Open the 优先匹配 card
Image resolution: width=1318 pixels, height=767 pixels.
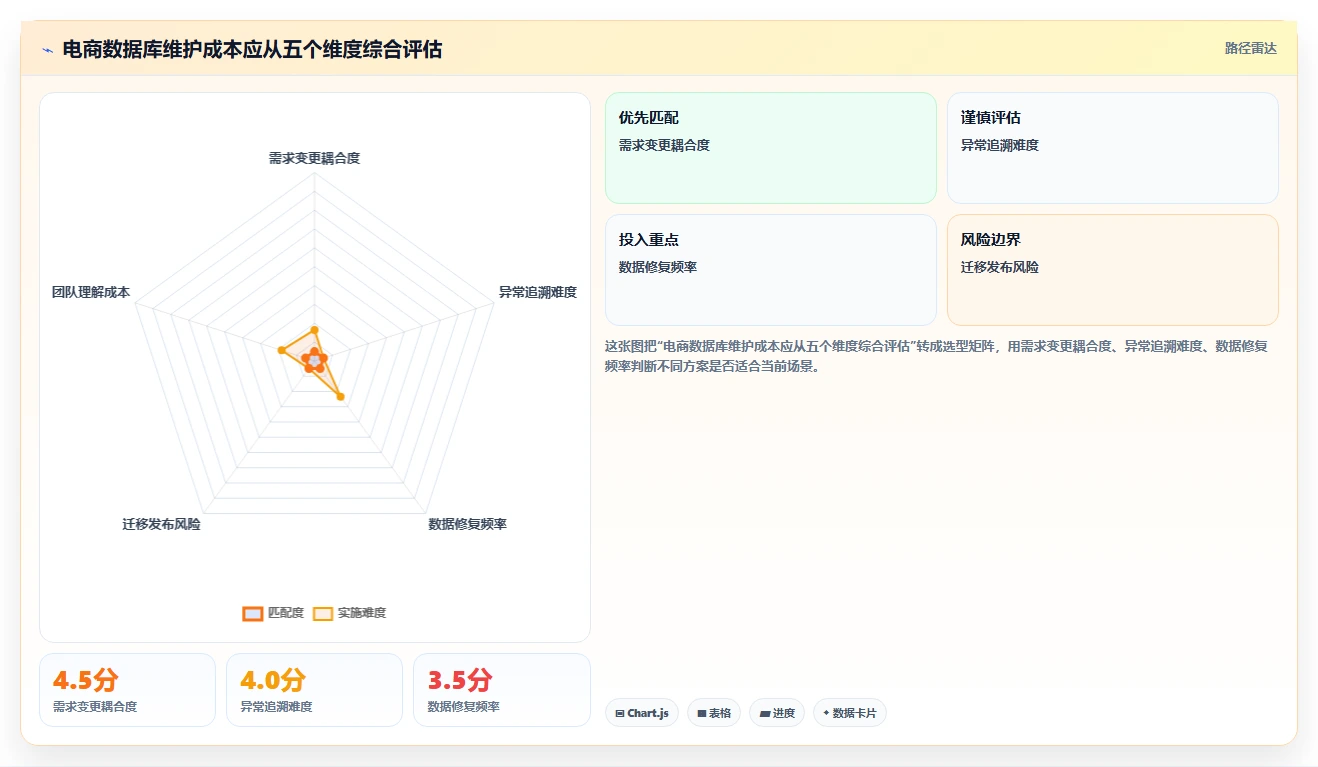coord(770,148)
